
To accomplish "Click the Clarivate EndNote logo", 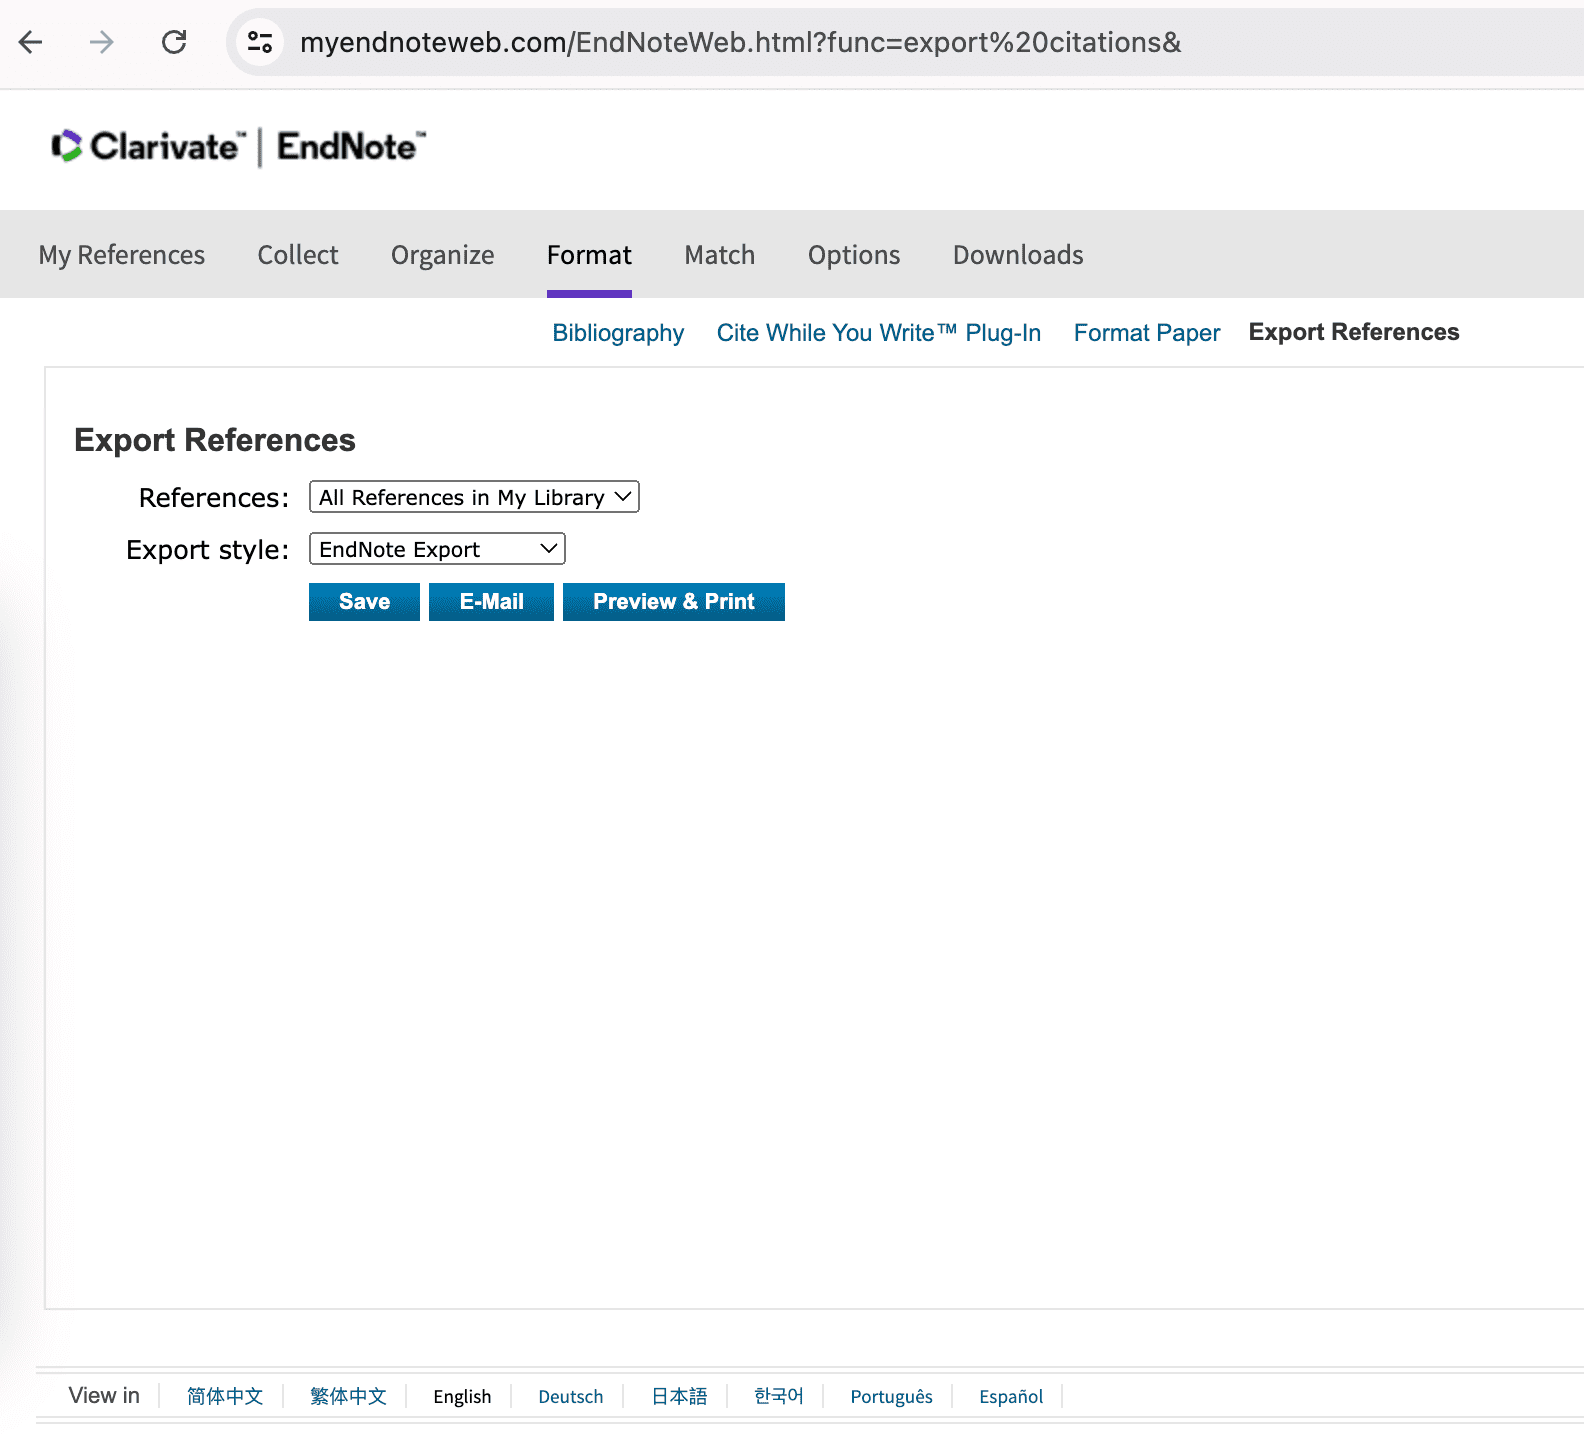I will pyautogui.click(x=239, y=147).
